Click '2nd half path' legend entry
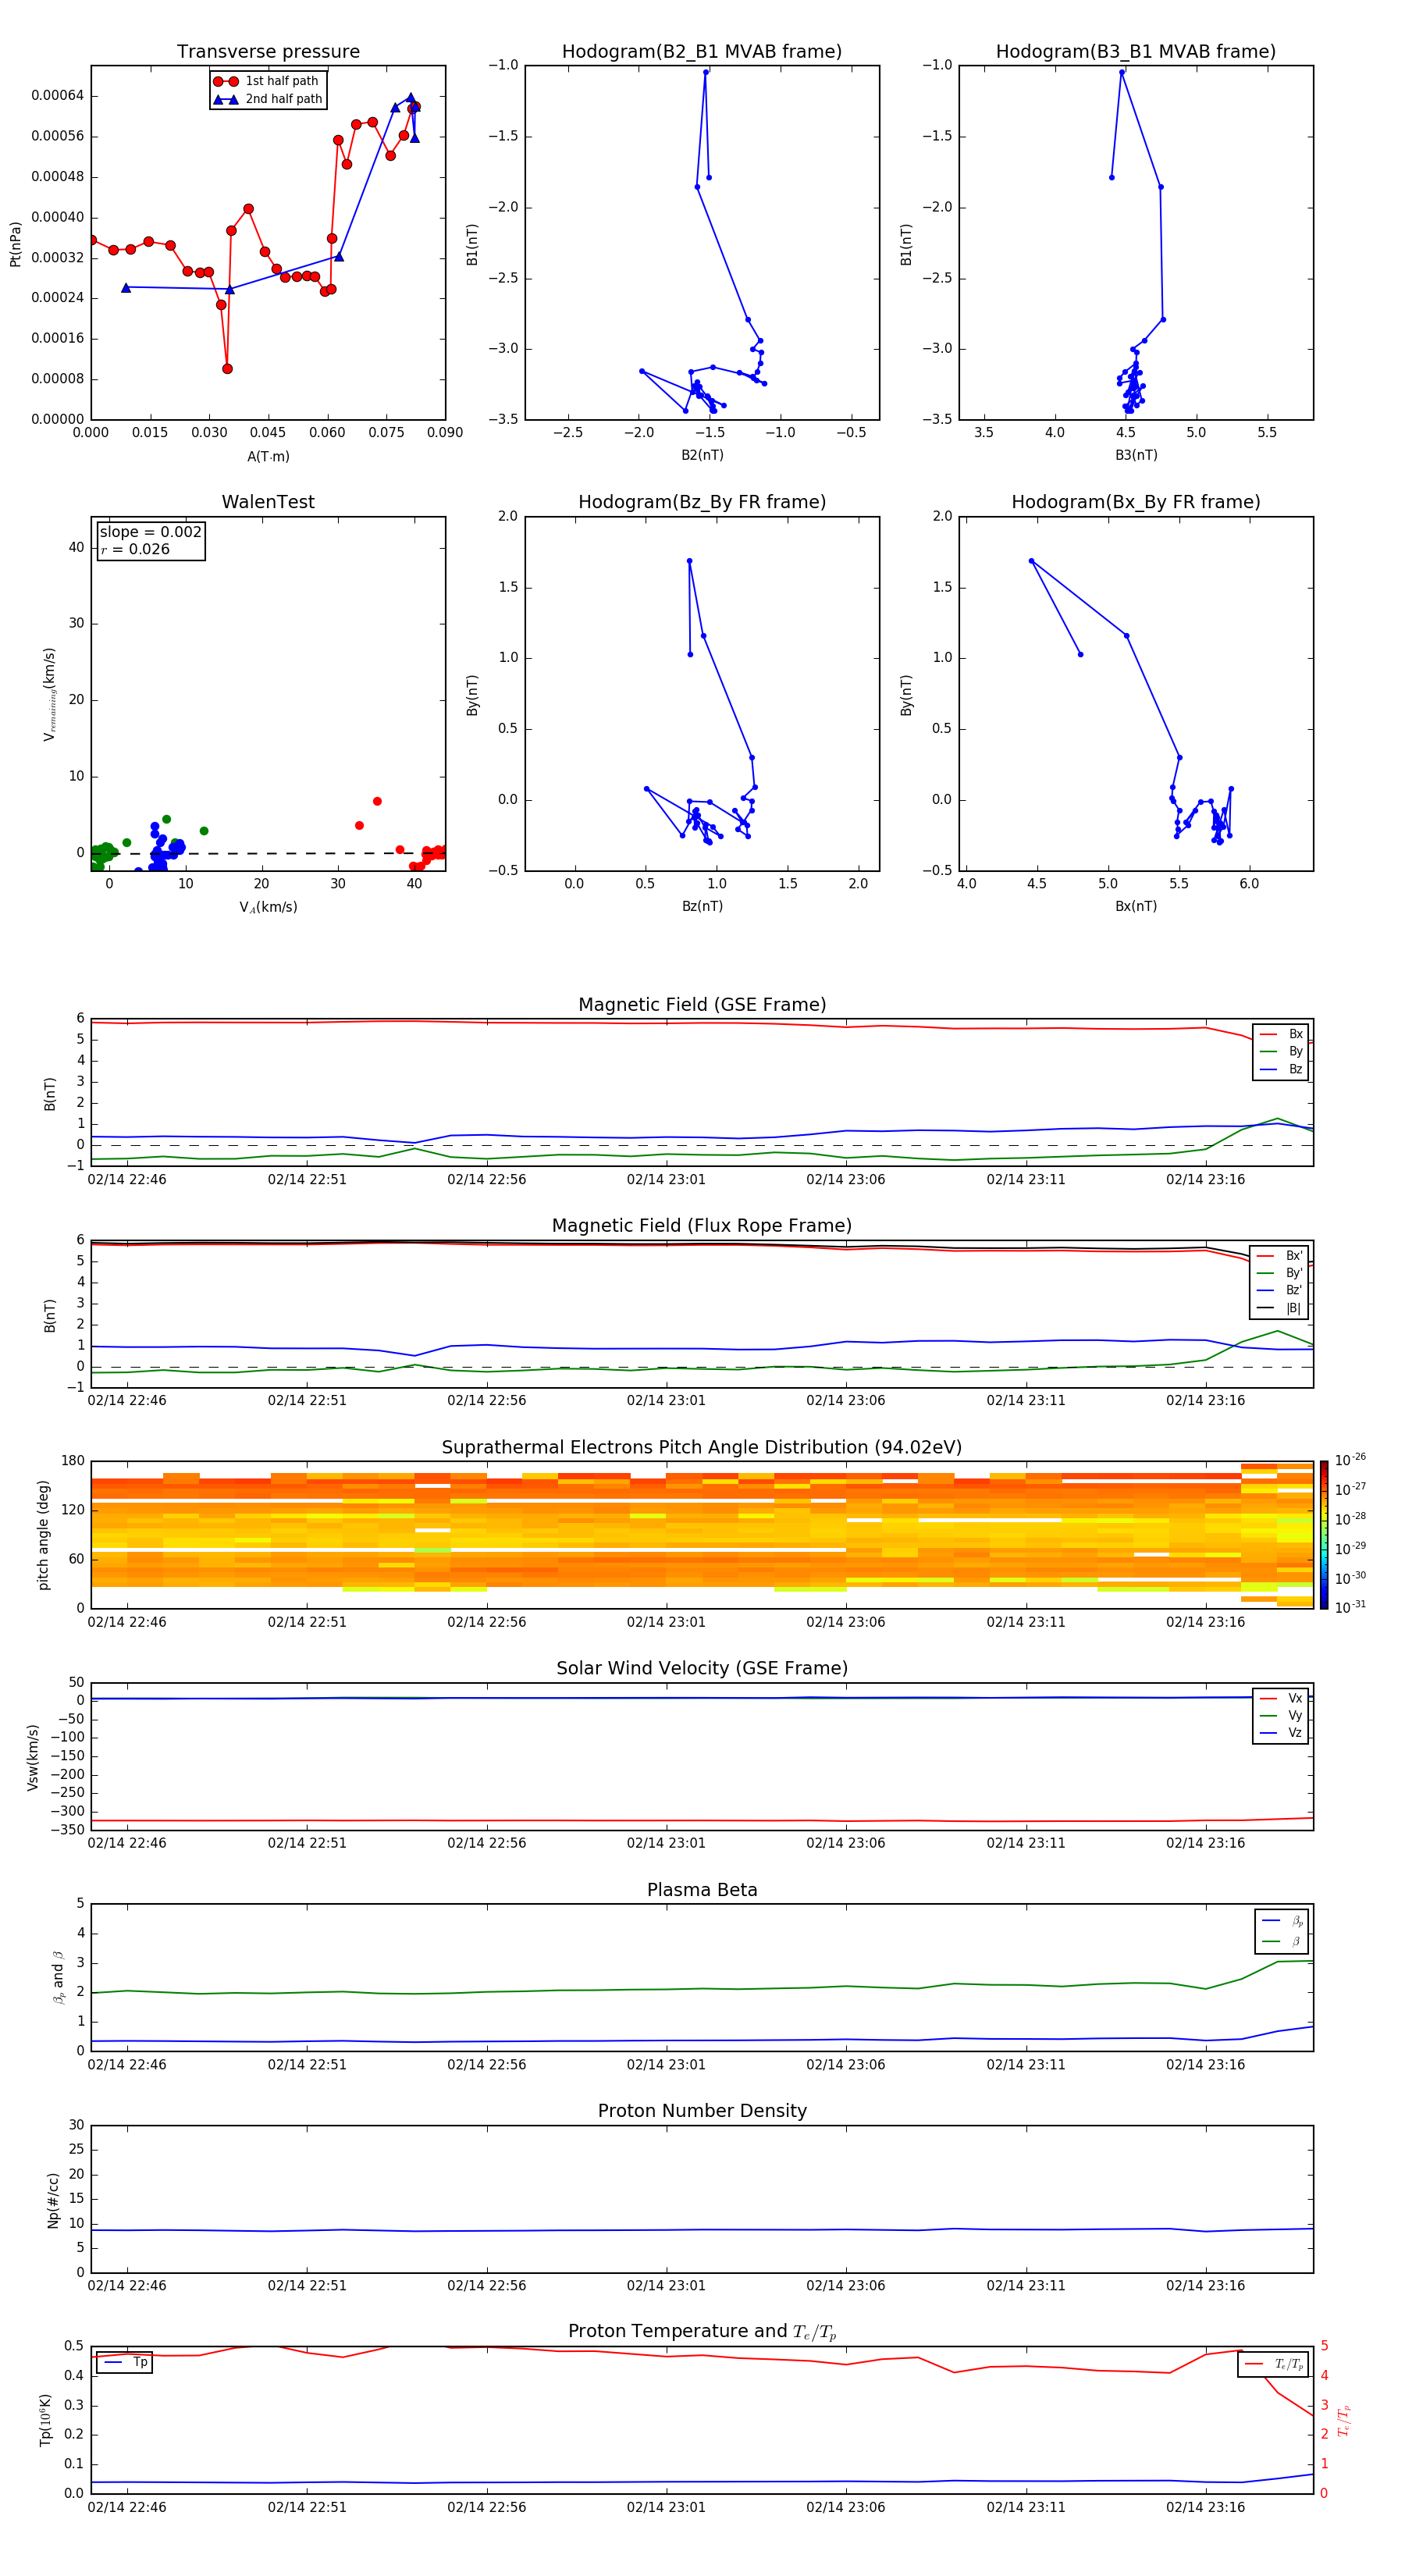The image size is (1405, 2576). click(x=268, y=99)
